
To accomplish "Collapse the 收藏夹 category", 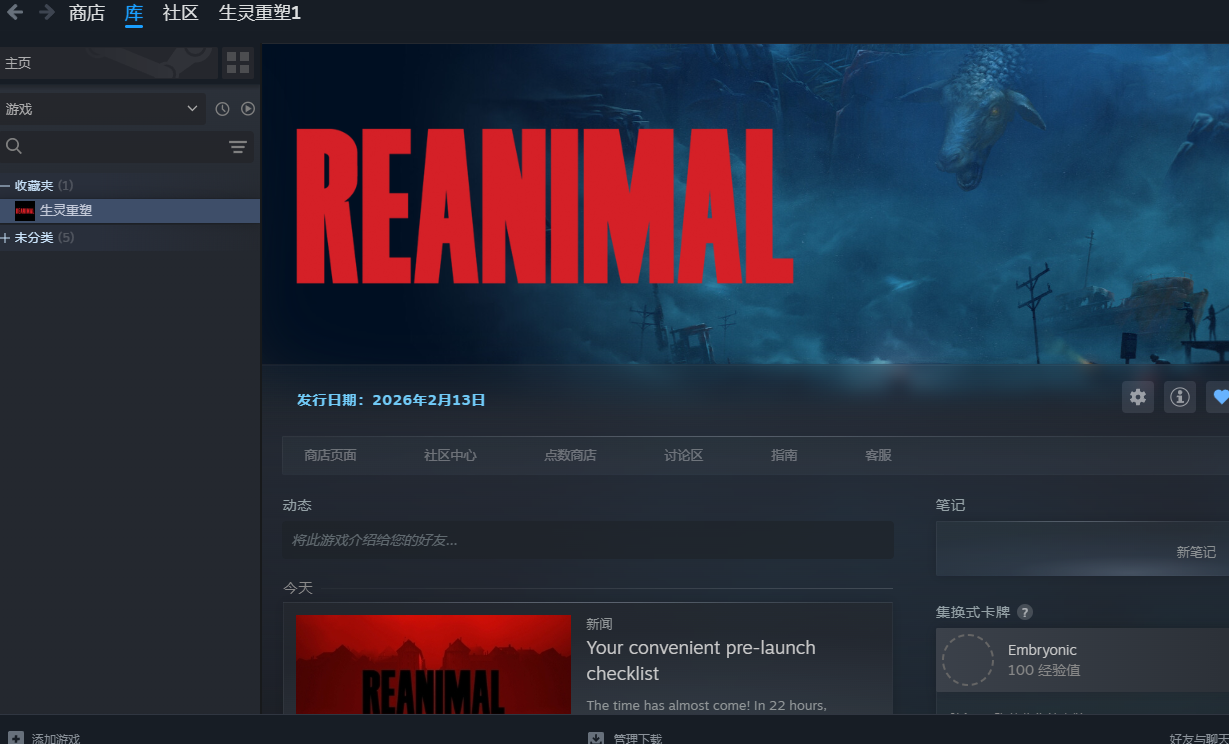I will click(6, 186).
